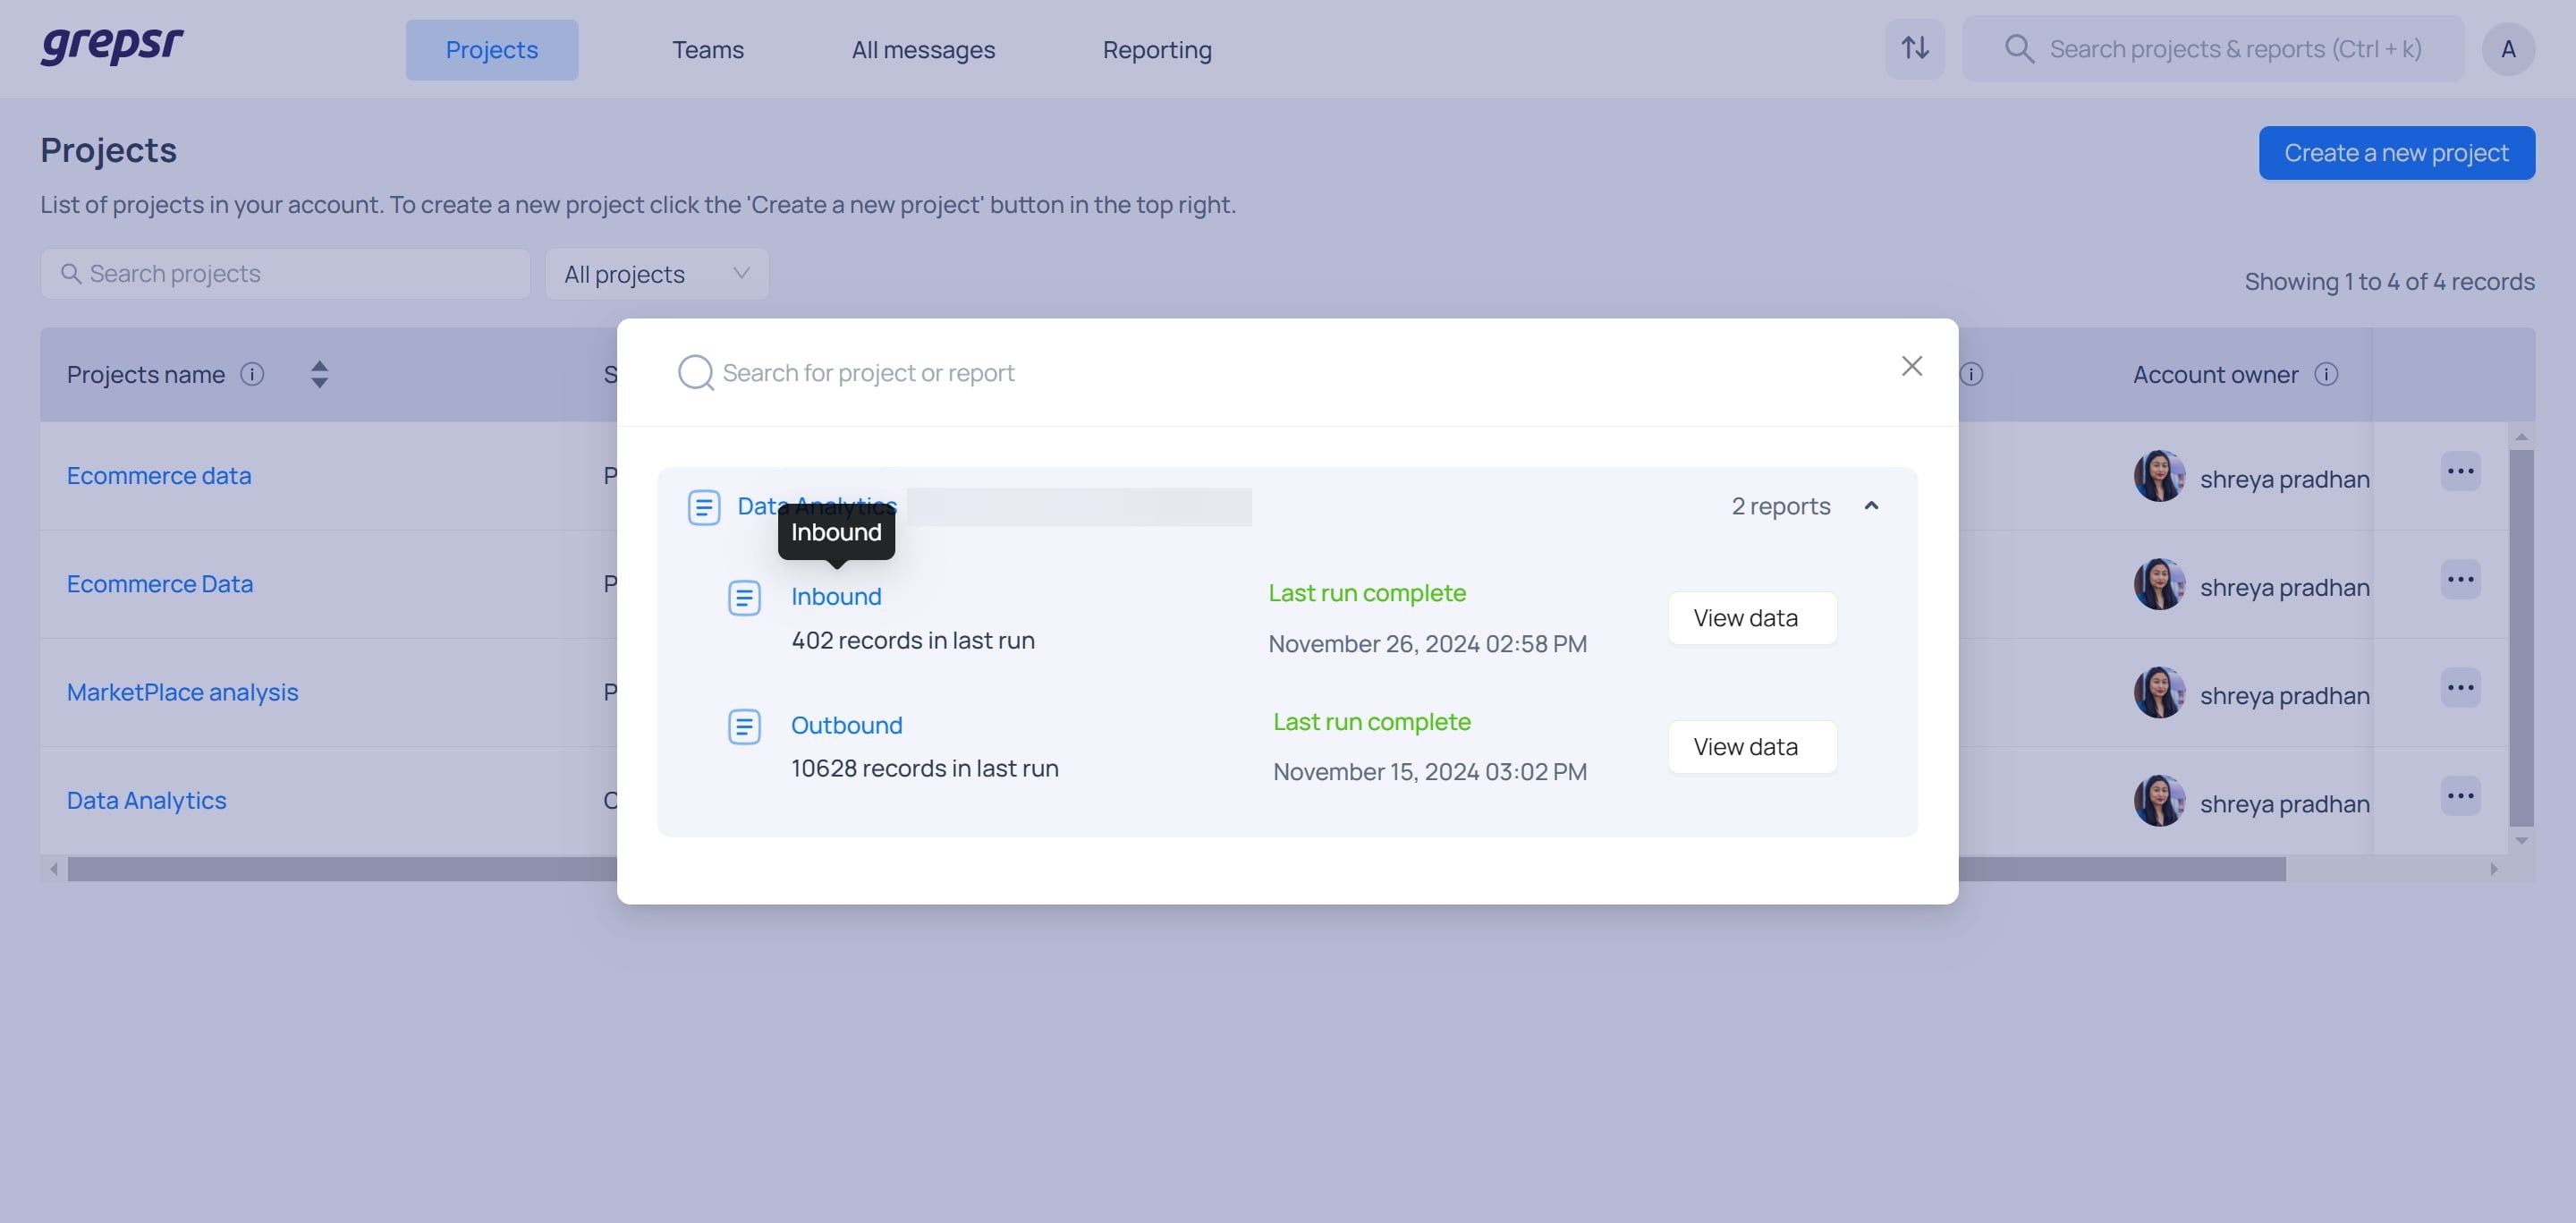This screenshot has height=1223, width=2576.
Task: Click the table vertical scrollbar
Action: click(x=2521, y=638)
